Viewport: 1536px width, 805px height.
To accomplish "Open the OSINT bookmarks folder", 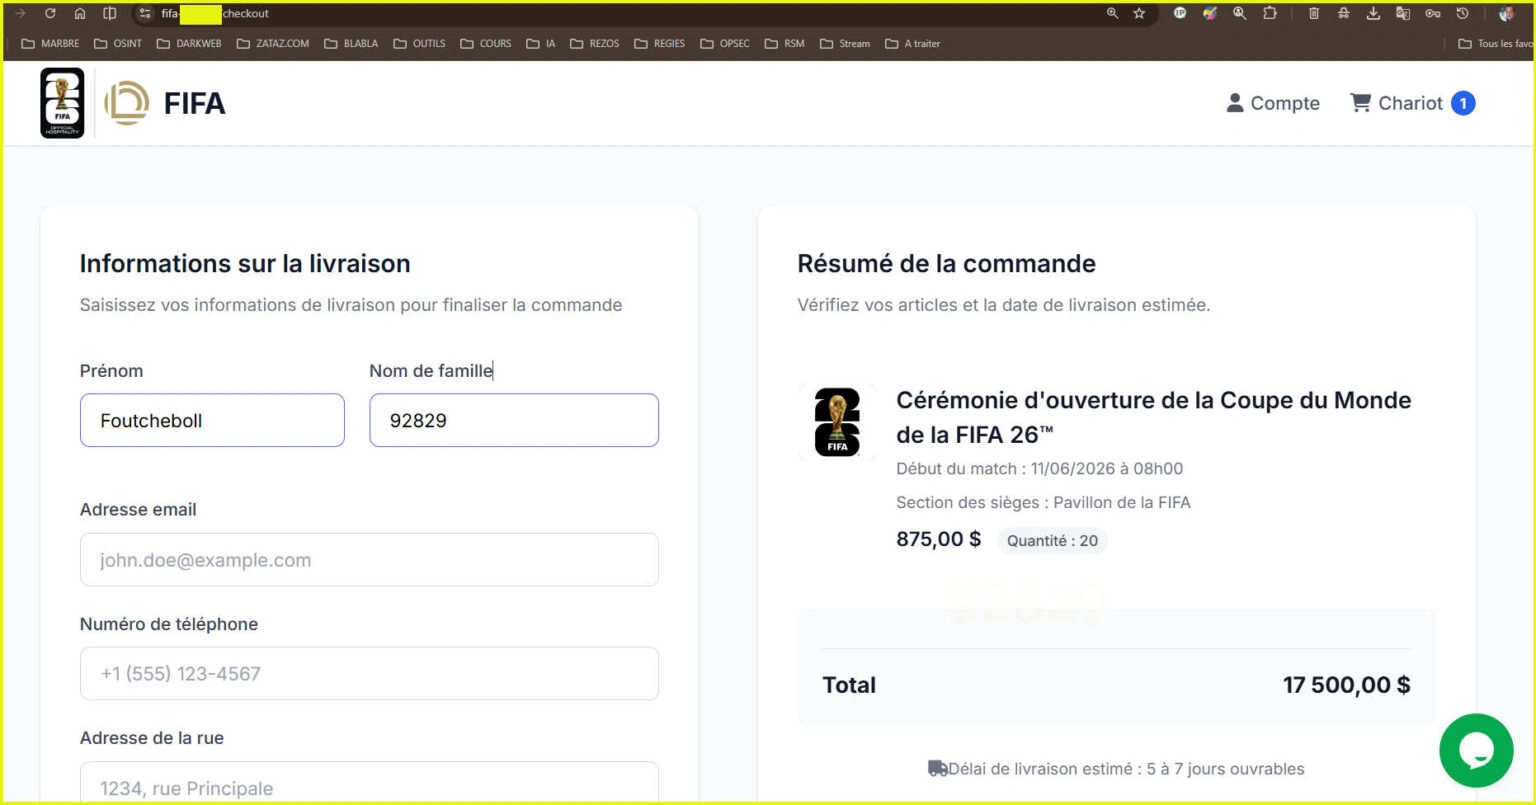I will (118, 44).
